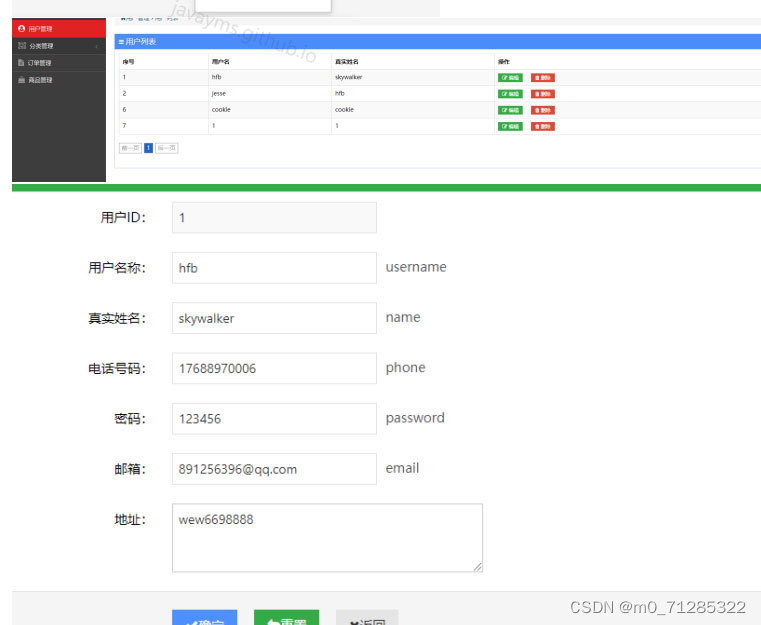The width and height of the screenshot is (761, 625).
Task: Open 商品管理 in the sidebar
Action: [x=59, y=80]
